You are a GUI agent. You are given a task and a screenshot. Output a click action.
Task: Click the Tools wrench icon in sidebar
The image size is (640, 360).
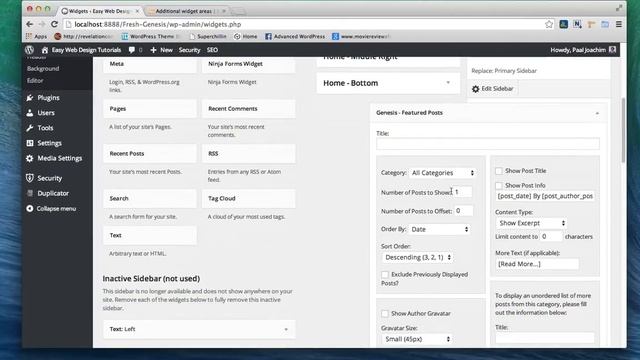(29, 128)
